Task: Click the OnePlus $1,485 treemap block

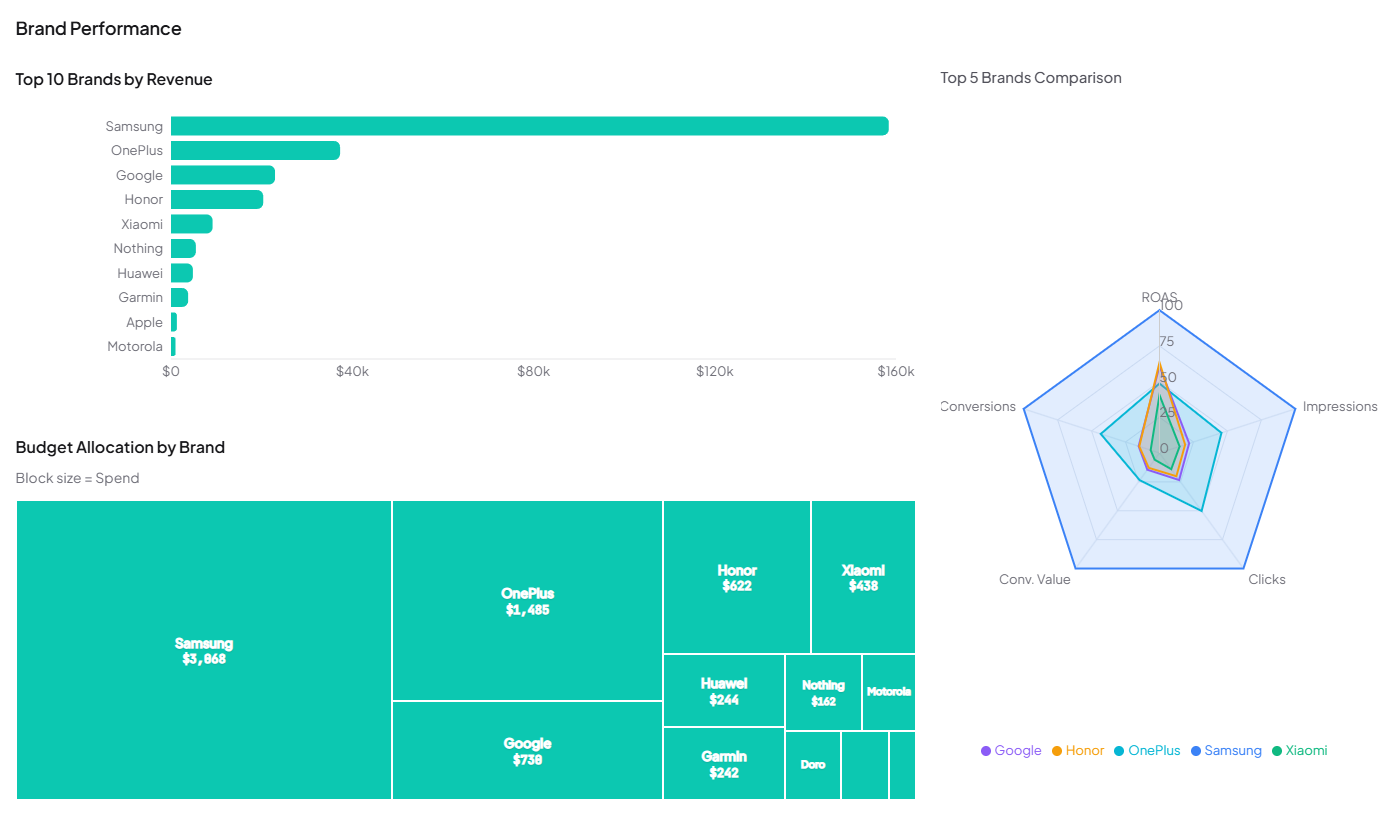Action: point(527,599)
